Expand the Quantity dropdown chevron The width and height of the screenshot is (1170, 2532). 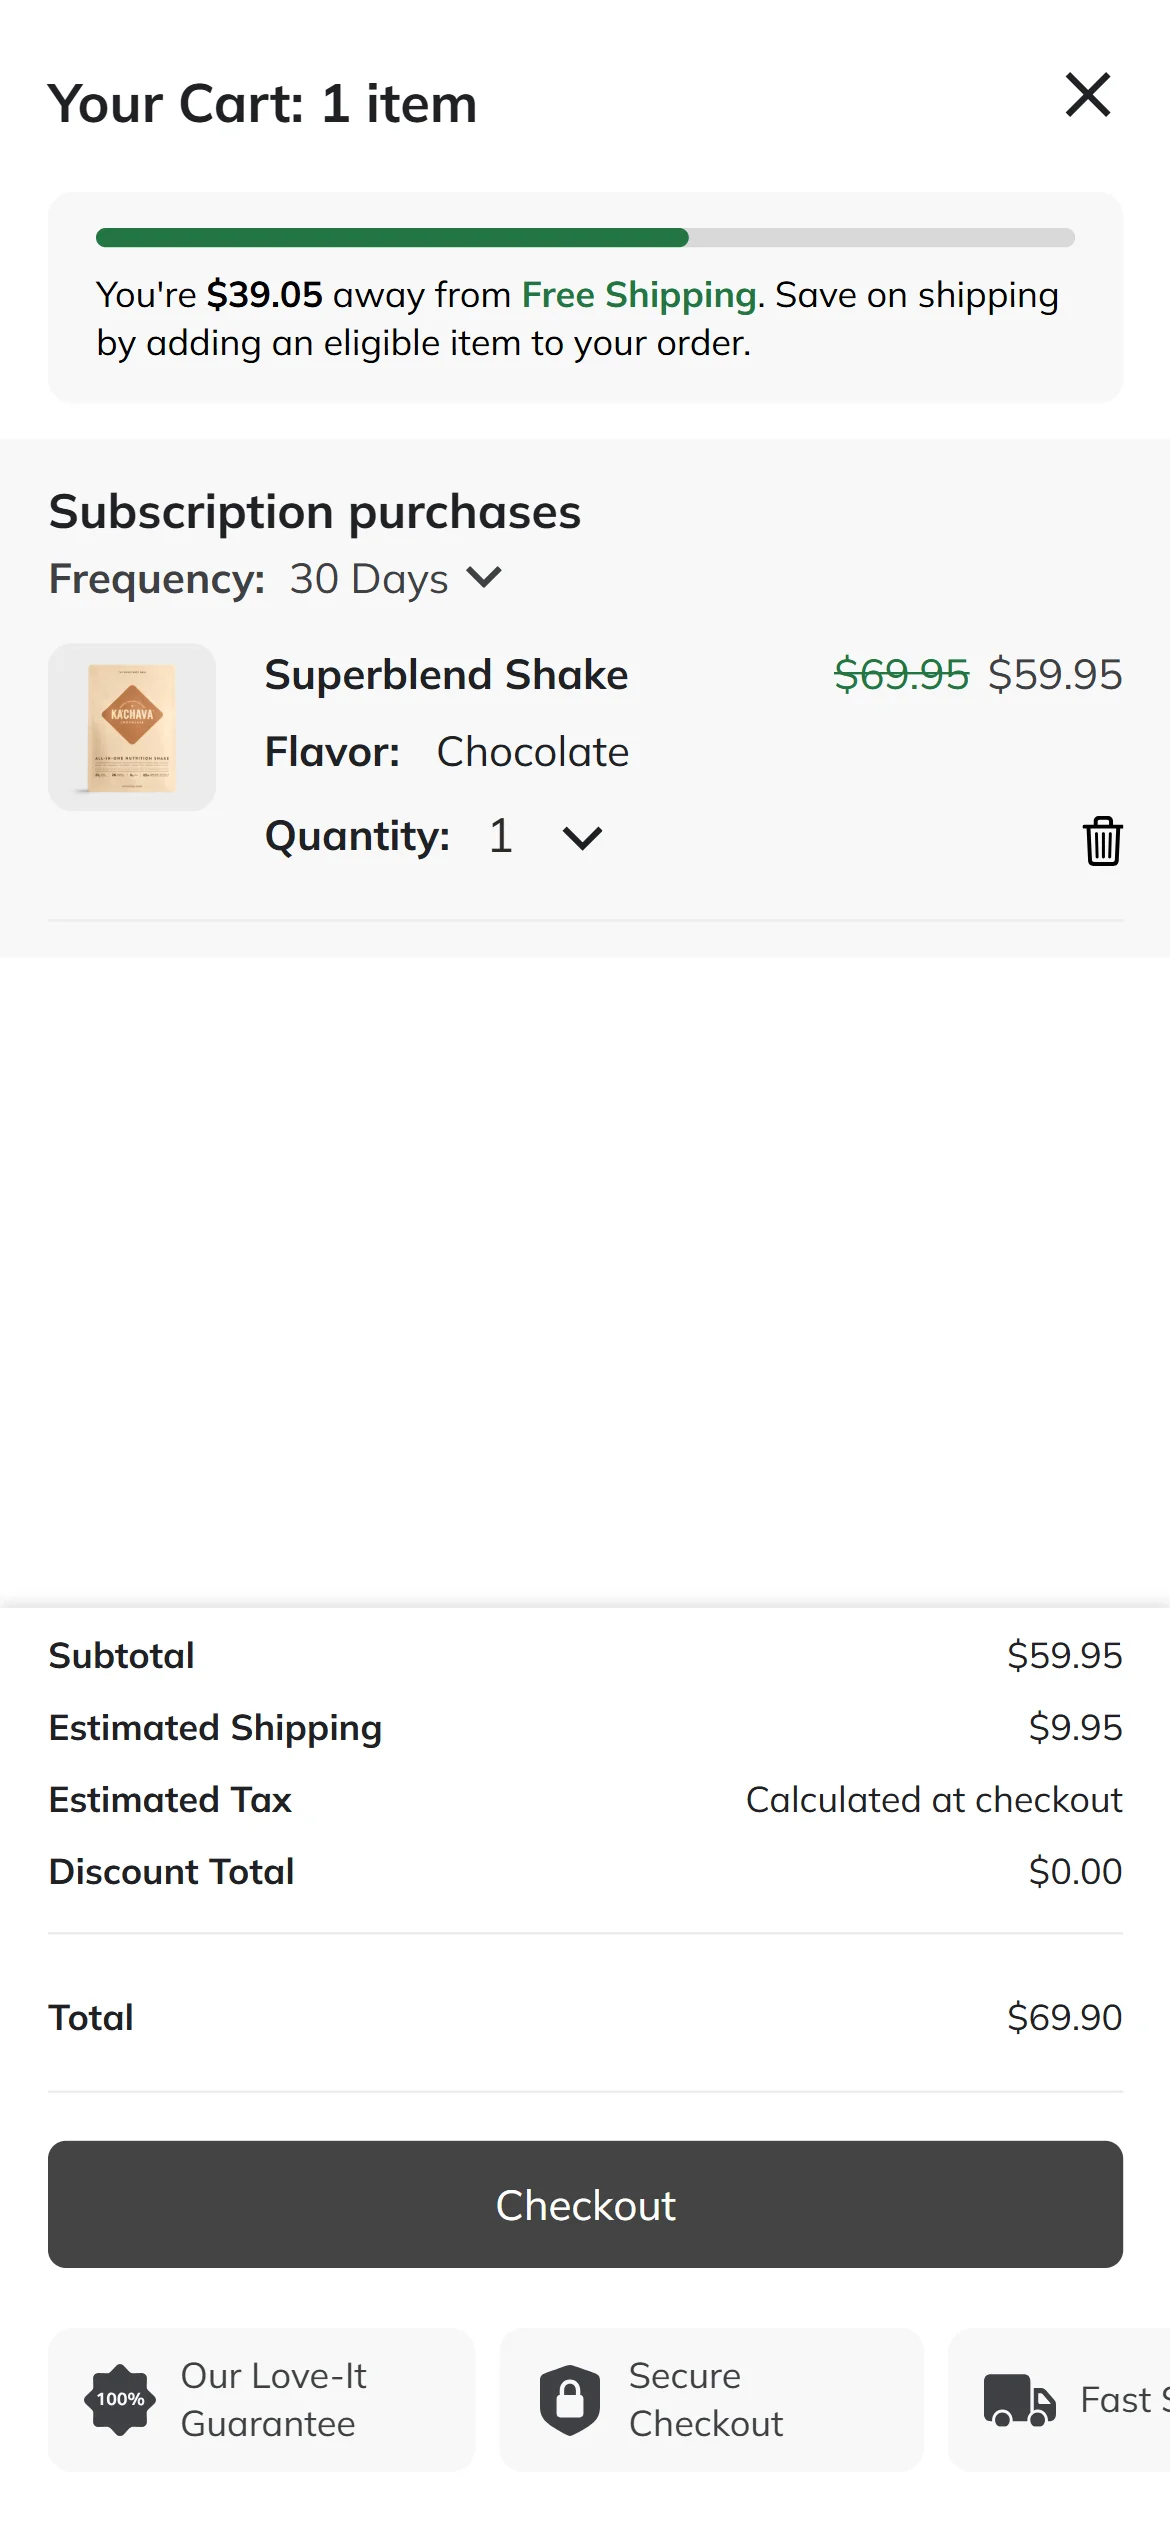pyautogui.click(x=582, y=838)
